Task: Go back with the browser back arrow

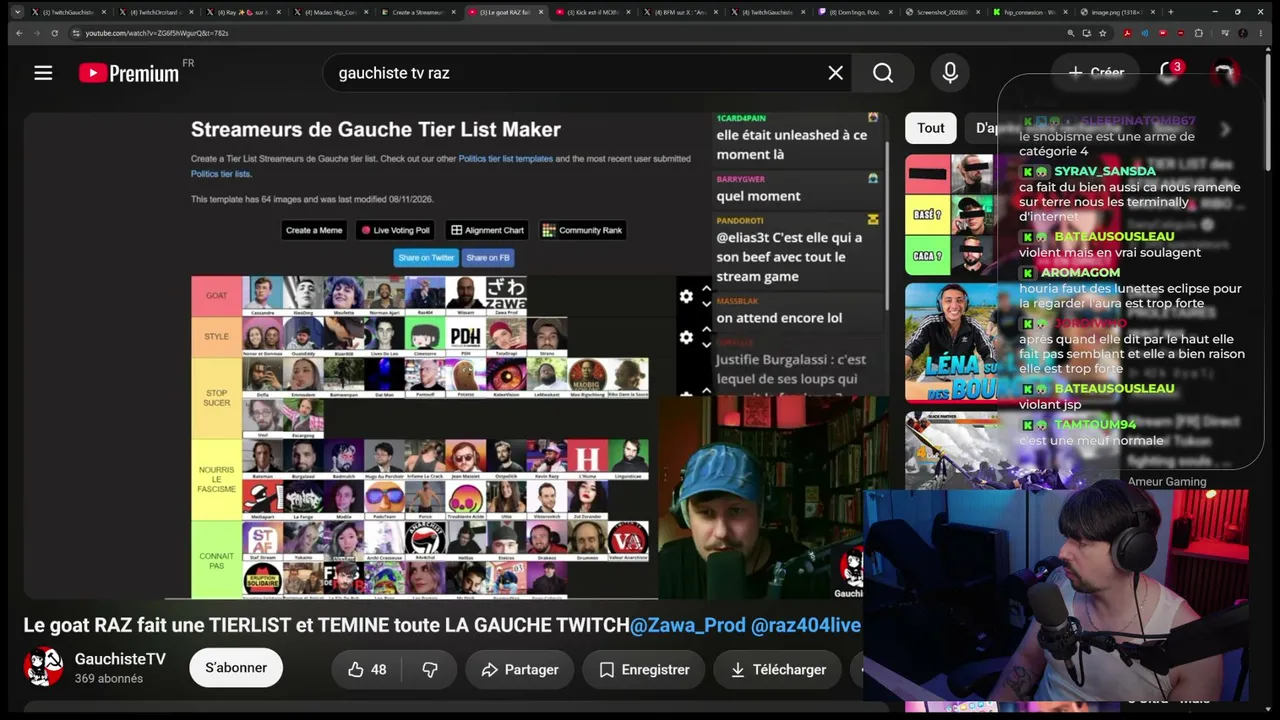Action: click(17, 33)
